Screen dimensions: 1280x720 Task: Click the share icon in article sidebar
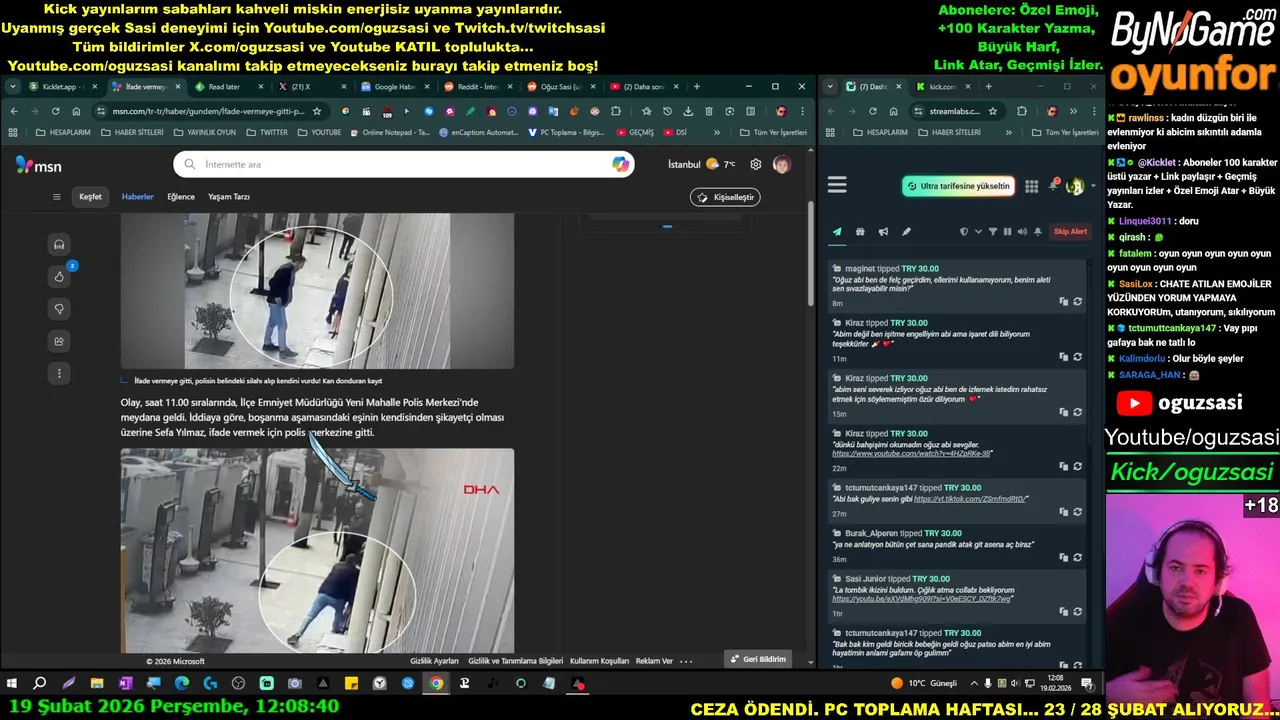pos(59,341)
